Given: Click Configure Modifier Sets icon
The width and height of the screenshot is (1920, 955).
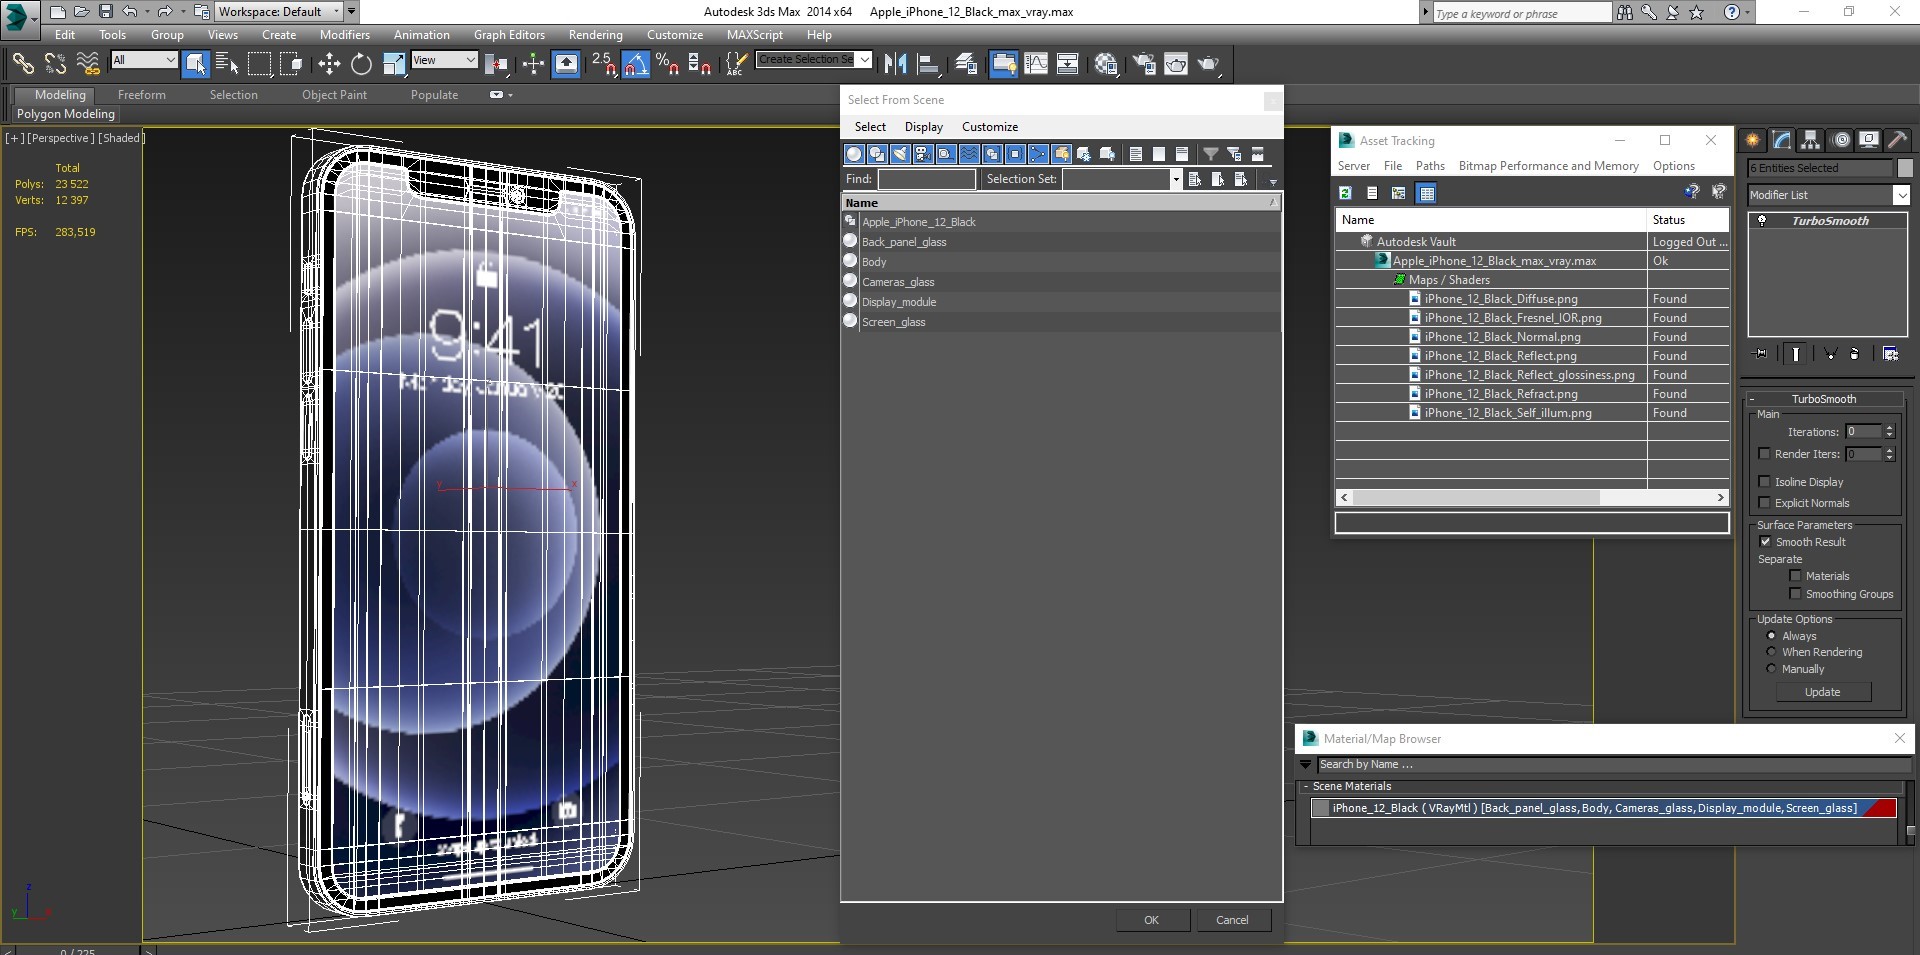Looking at the screenshot, I should pos(1890,354).
